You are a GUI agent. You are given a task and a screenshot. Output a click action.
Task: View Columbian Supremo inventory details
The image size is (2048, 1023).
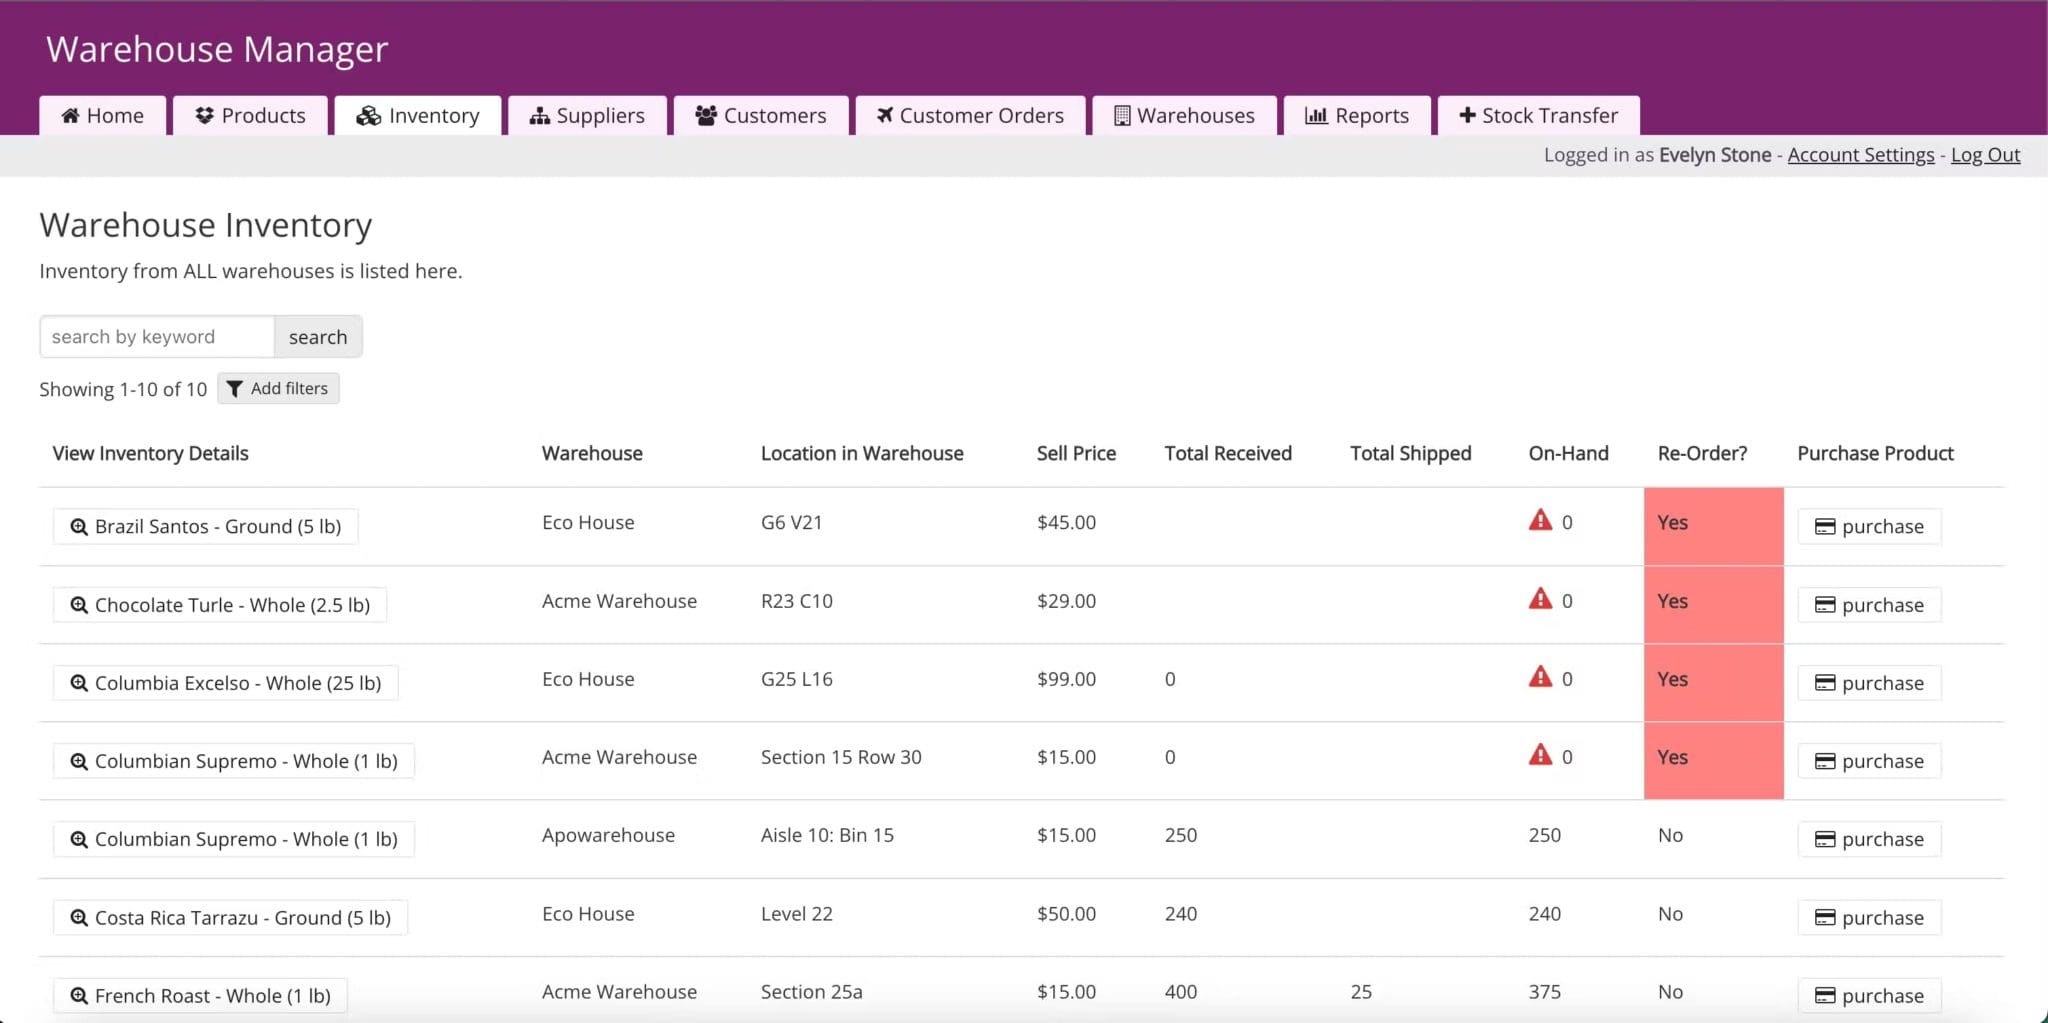click(234, 760)
